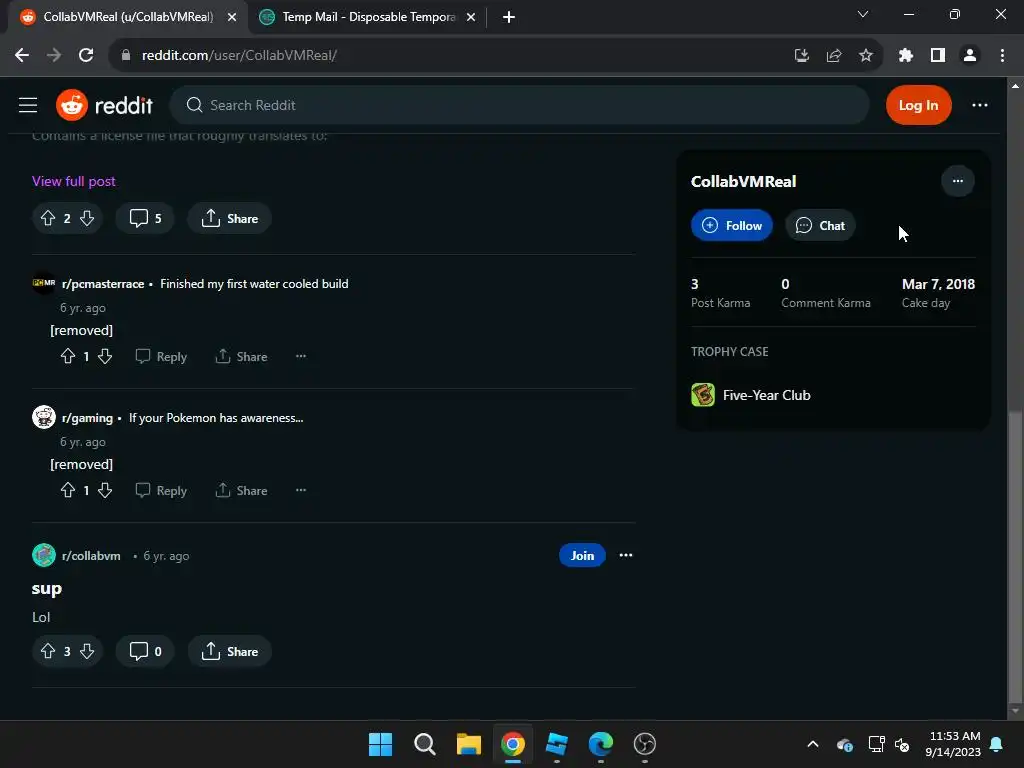Open a new browser tab
This screenshot has width=1024, height=768.
pos(509,17)
